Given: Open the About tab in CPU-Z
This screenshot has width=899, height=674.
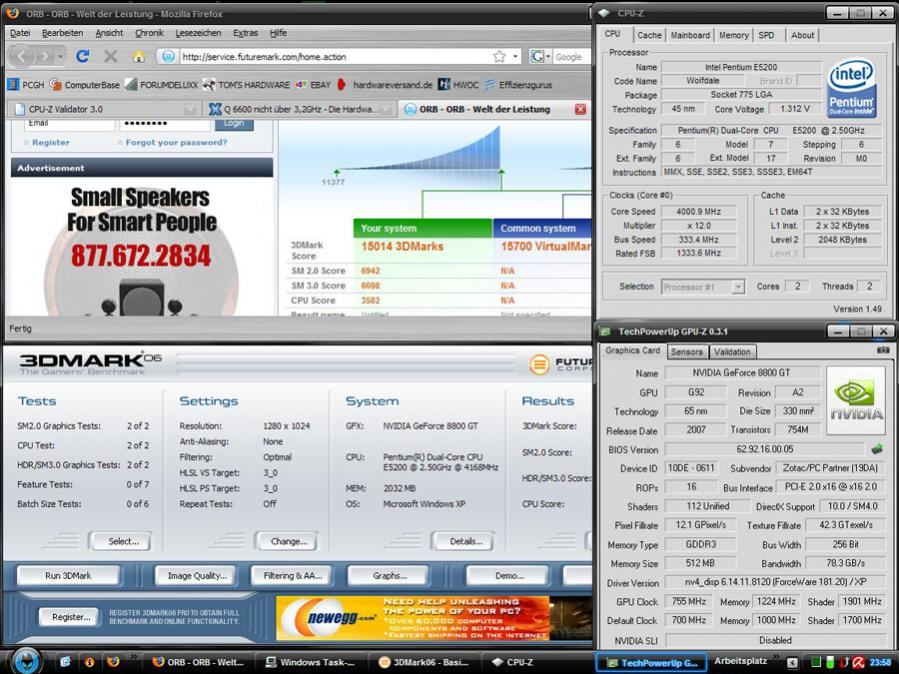Looking at the screenshot, I should click(802, 35).
